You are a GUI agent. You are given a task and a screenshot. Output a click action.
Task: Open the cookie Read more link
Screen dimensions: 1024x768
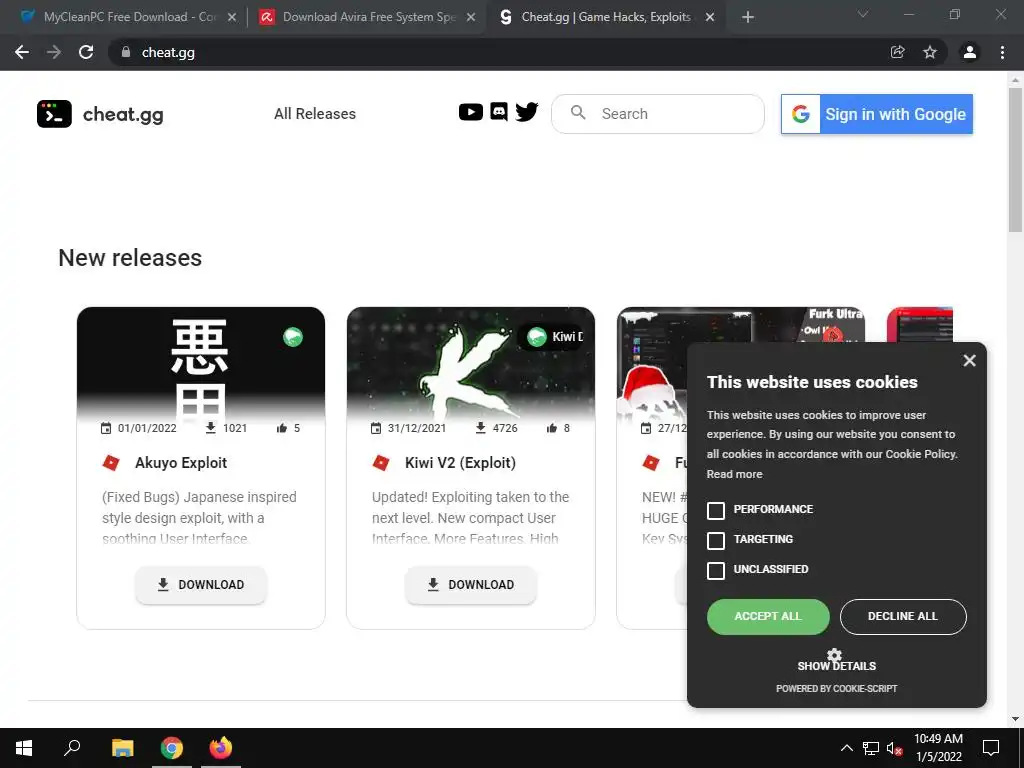pyautogui.click(x=734, y=474)
